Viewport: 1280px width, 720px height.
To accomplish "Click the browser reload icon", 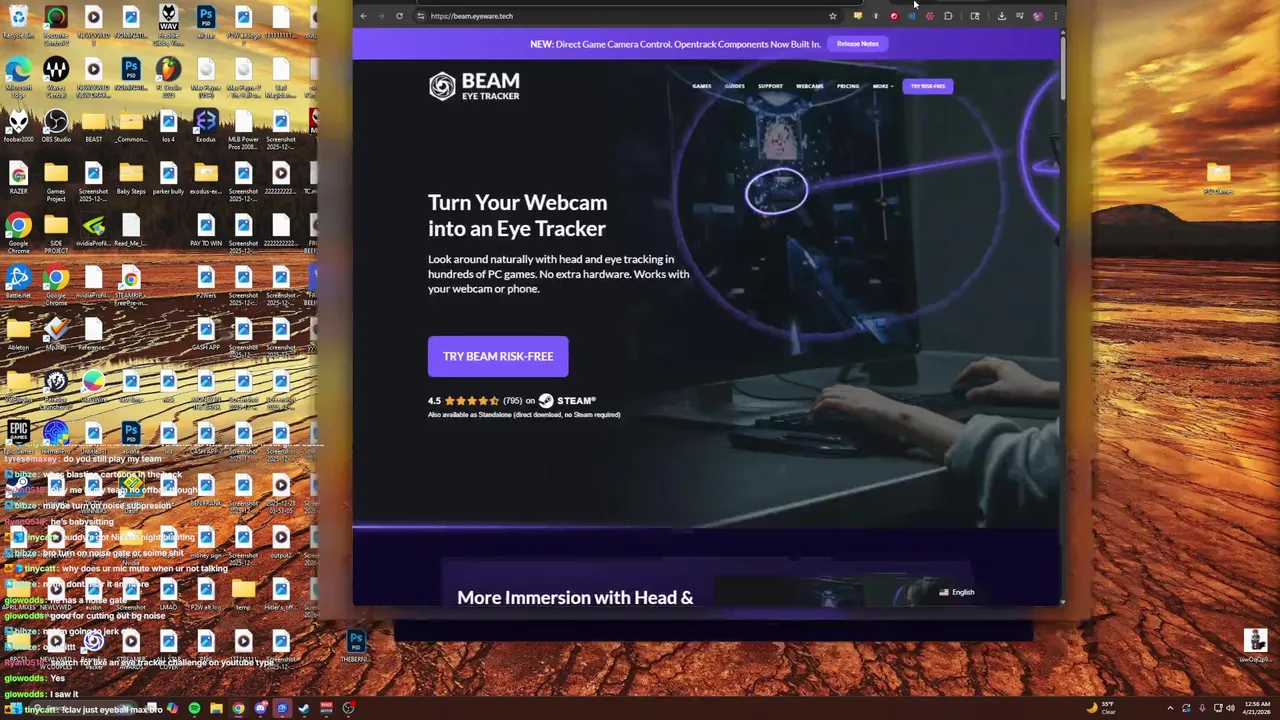I will [399, 16].
